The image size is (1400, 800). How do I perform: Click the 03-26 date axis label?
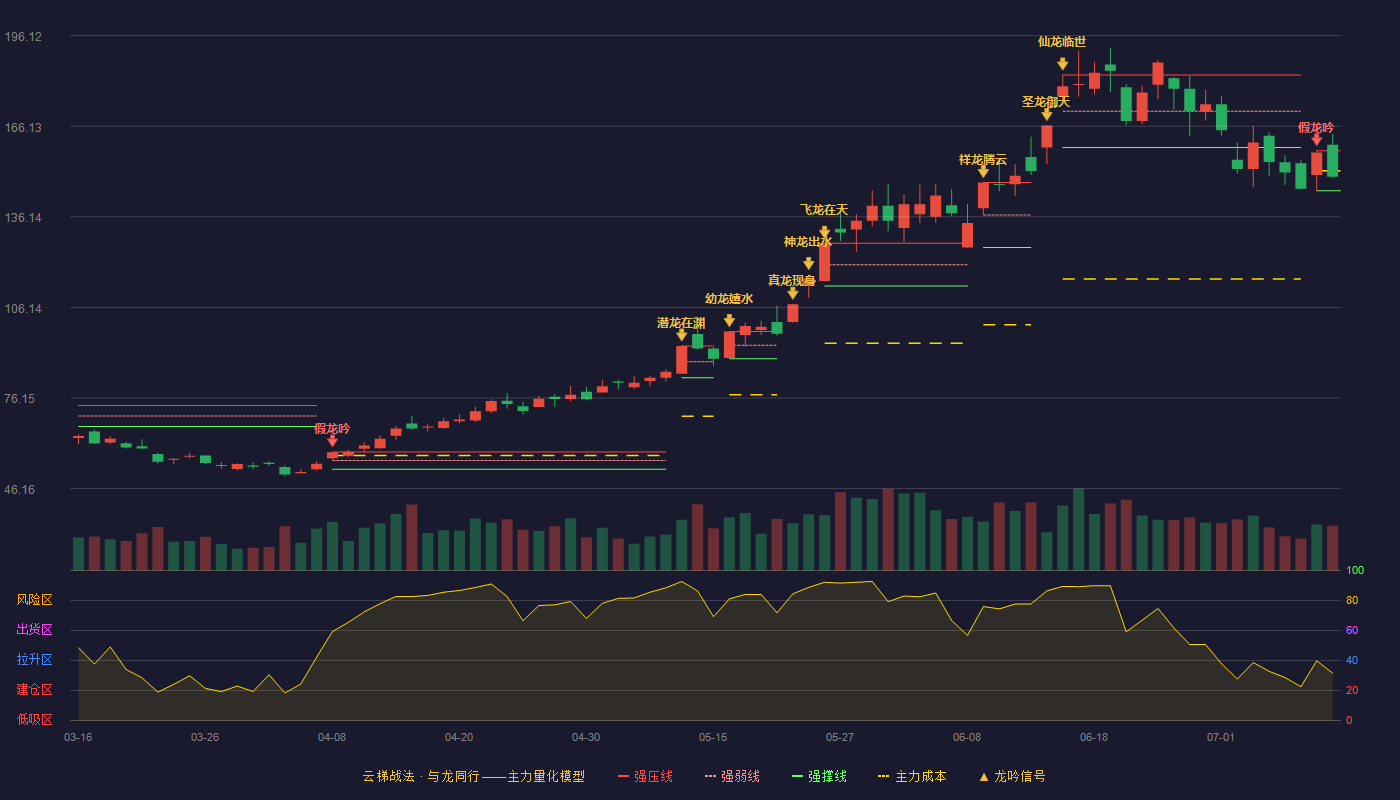[x=205, y=737]
